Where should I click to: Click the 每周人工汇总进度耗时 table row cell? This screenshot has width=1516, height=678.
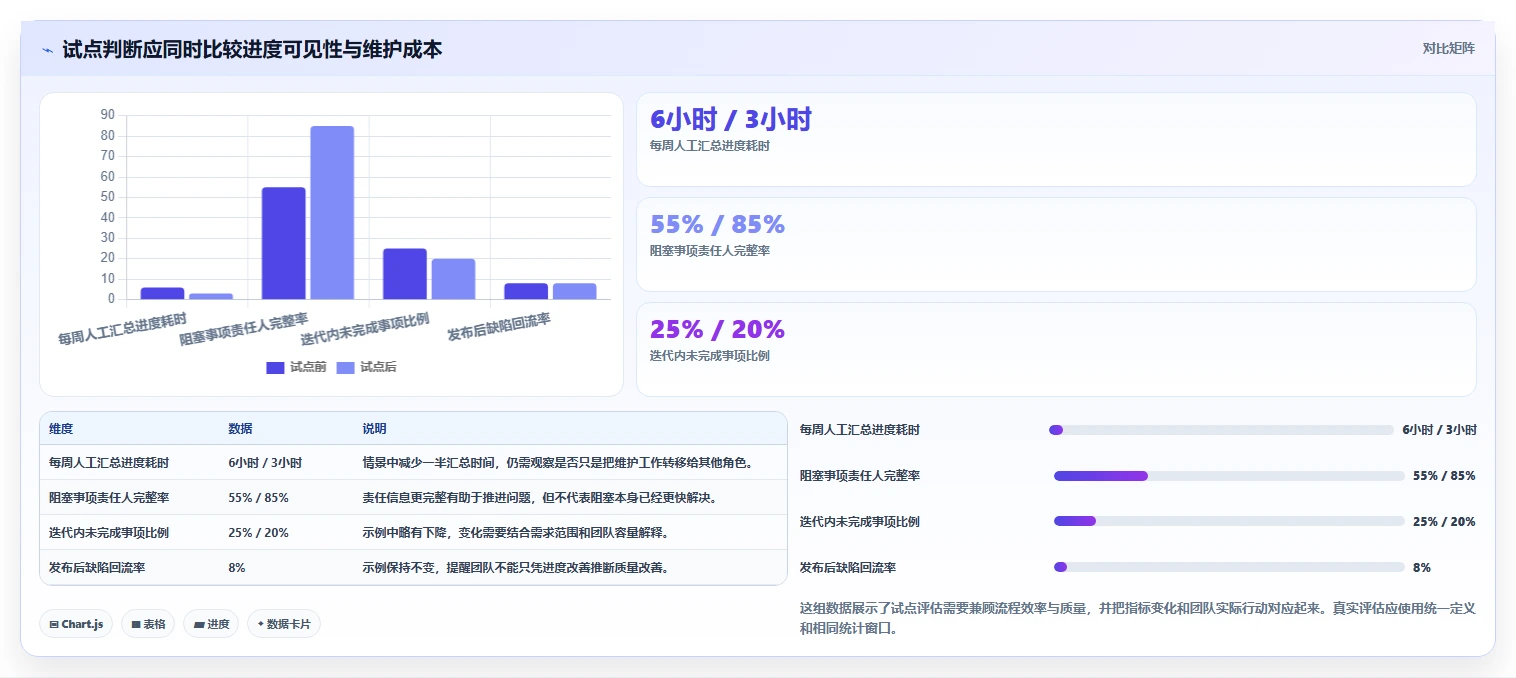[109, 463]
